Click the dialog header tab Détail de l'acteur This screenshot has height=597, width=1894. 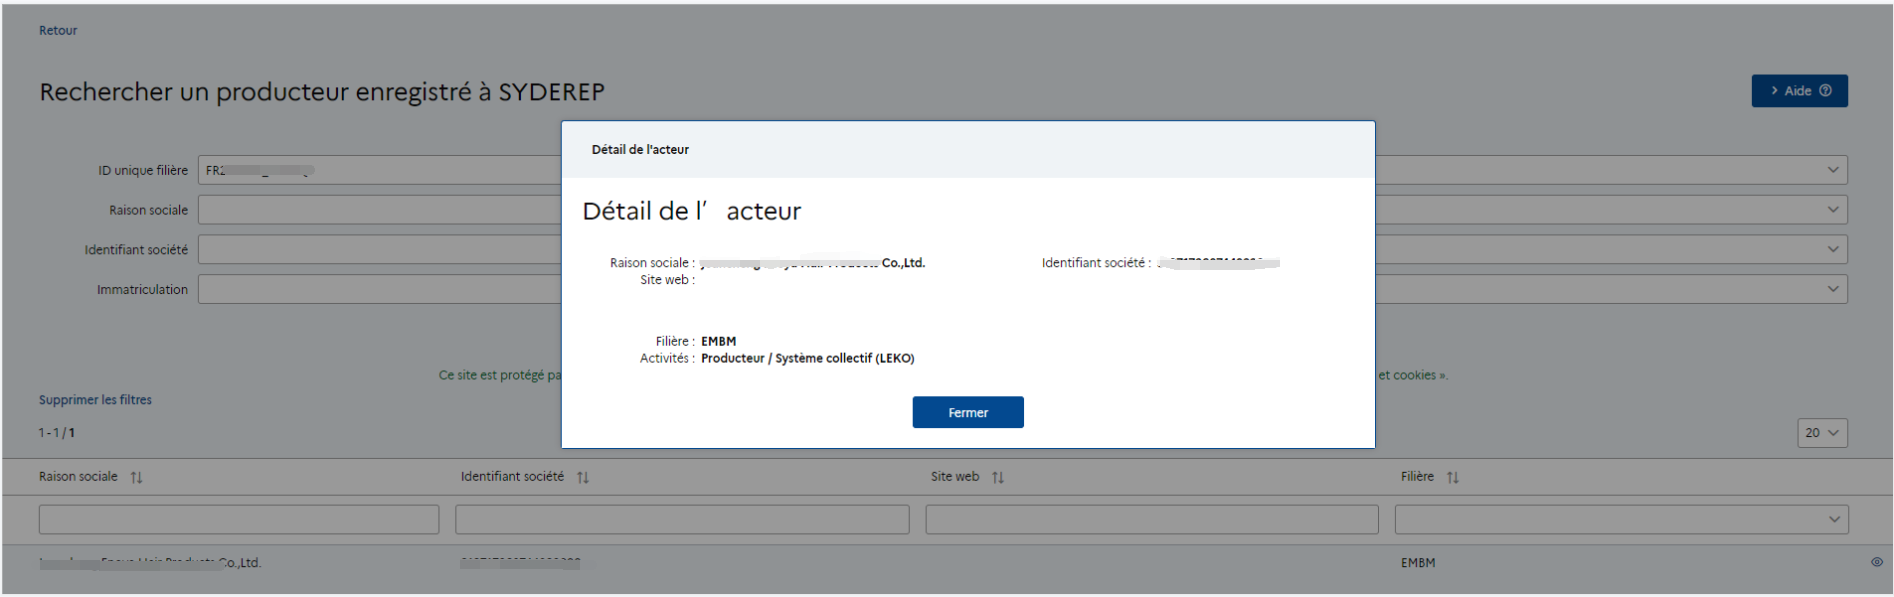(x=640, y=149)
